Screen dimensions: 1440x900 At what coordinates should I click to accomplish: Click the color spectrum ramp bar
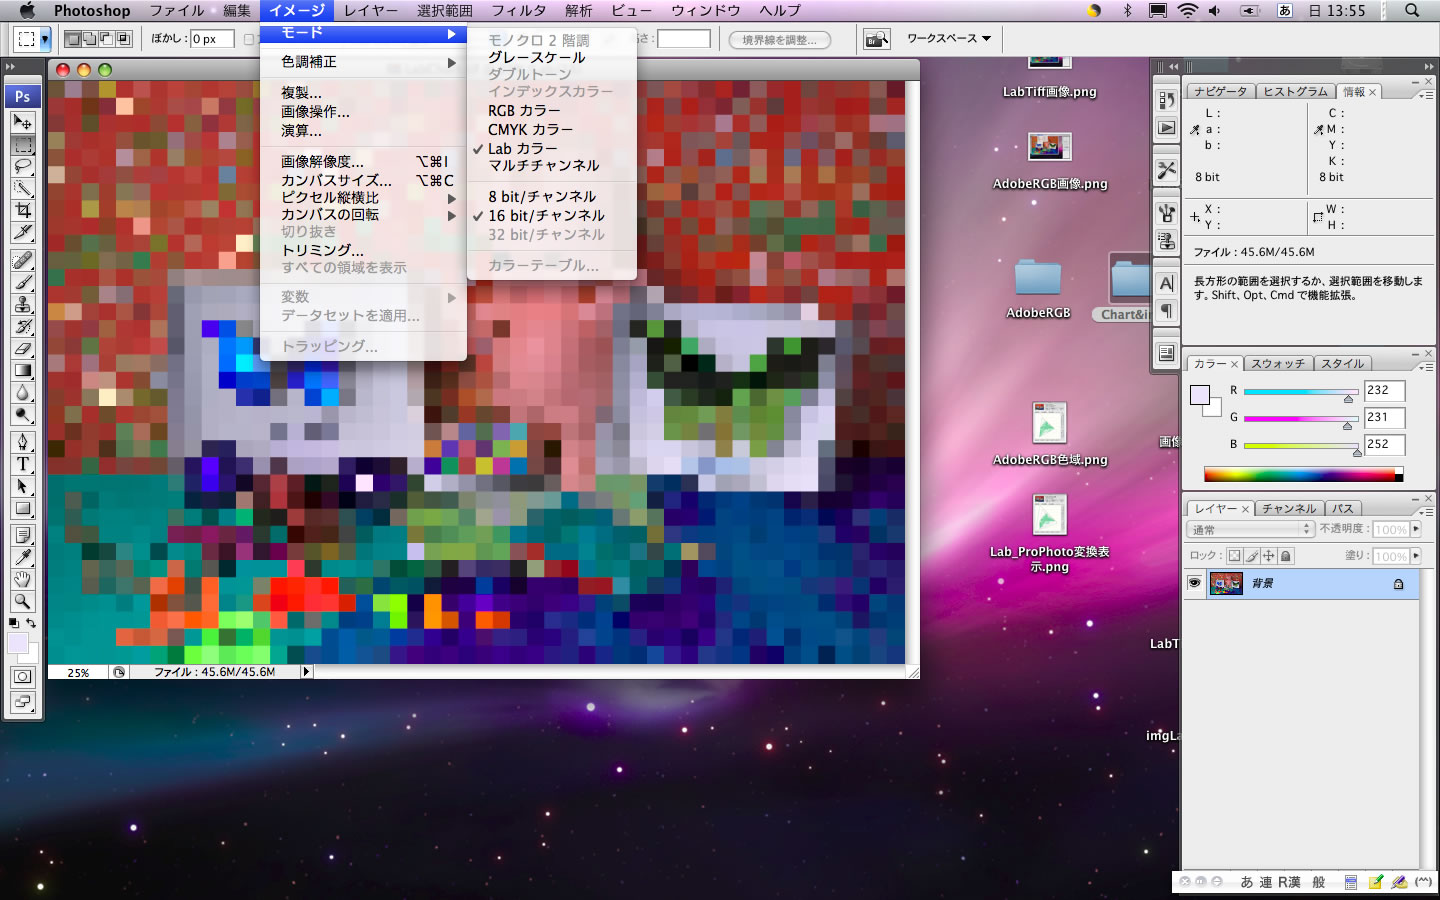tap(1303, 474)
